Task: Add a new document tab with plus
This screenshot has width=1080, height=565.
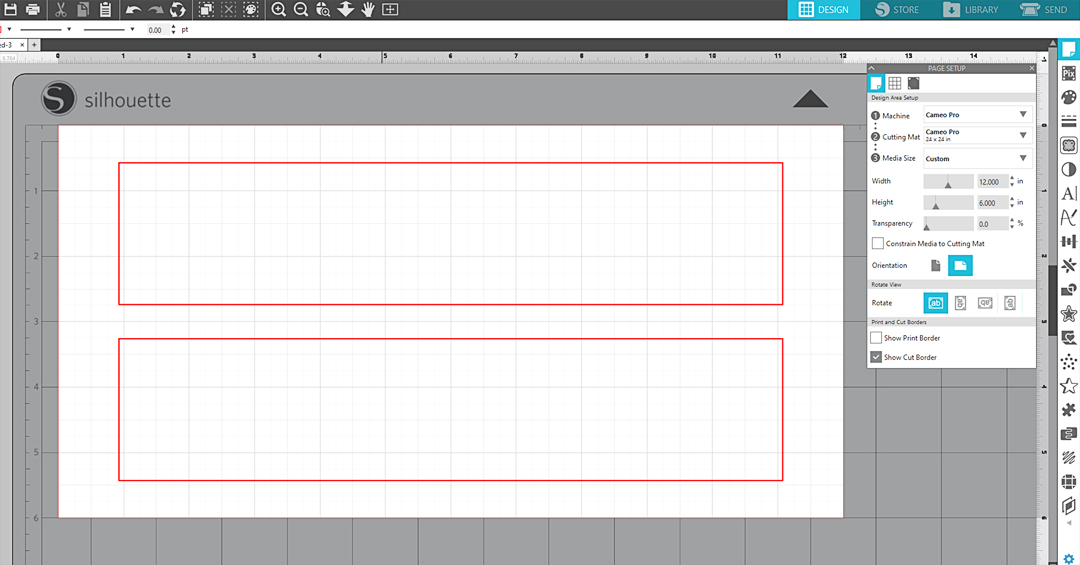Action: (x=34, y=45)
